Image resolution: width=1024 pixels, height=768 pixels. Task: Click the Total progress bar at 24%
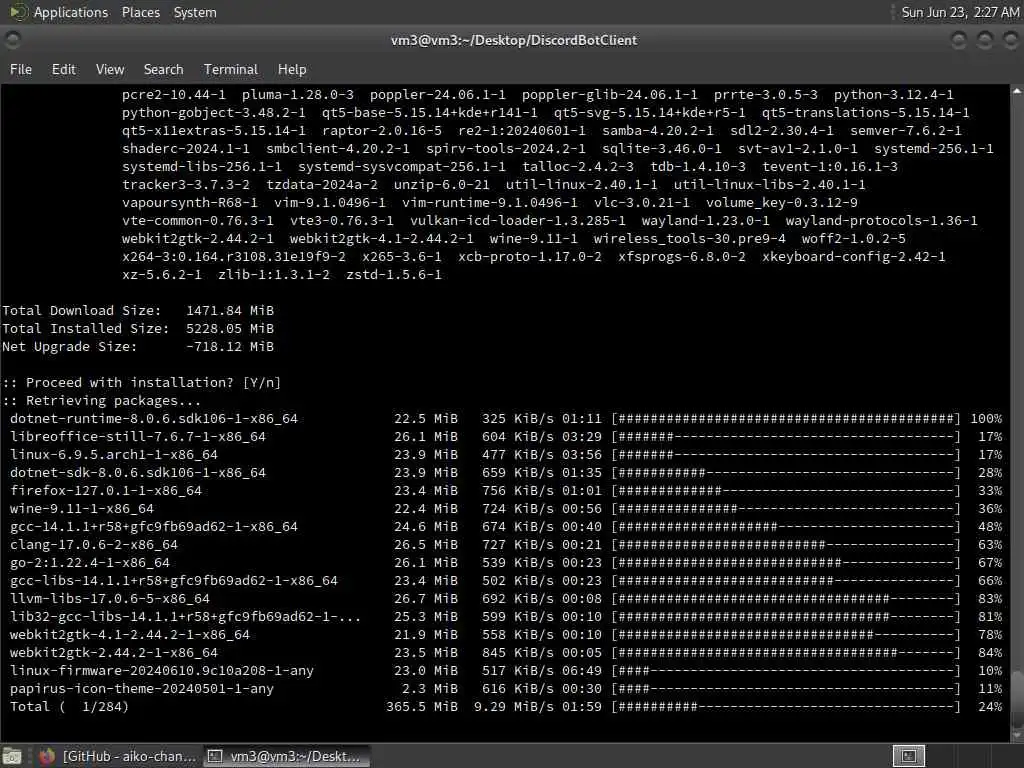(786, 707)
